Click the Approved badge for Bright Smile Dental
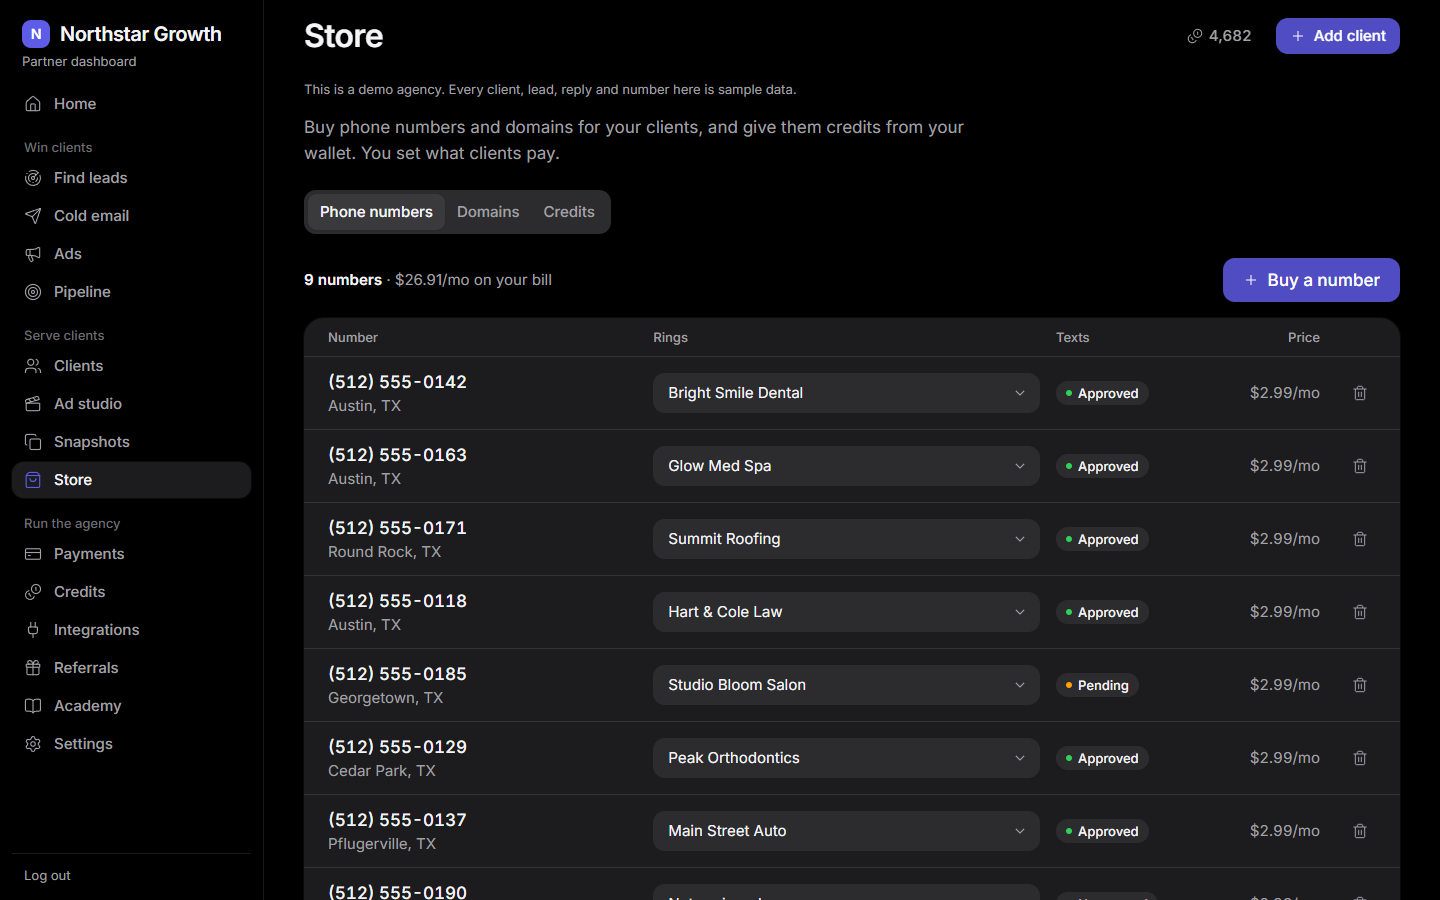 (x=1102, y=393)
